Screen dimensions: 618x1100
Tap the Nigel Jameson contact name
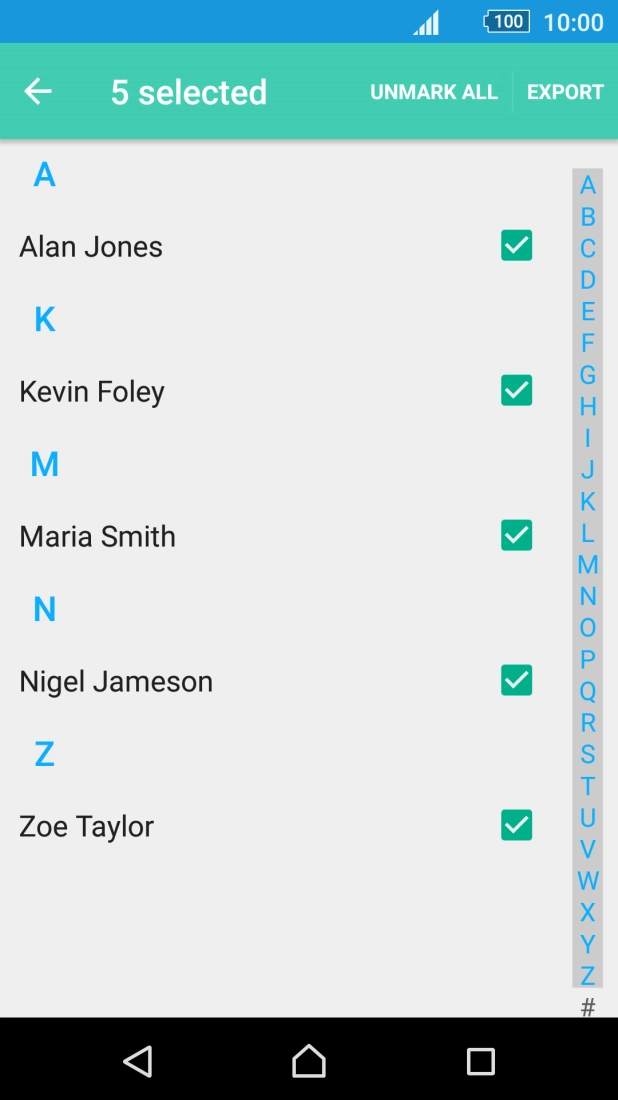(x=116, y=682)
